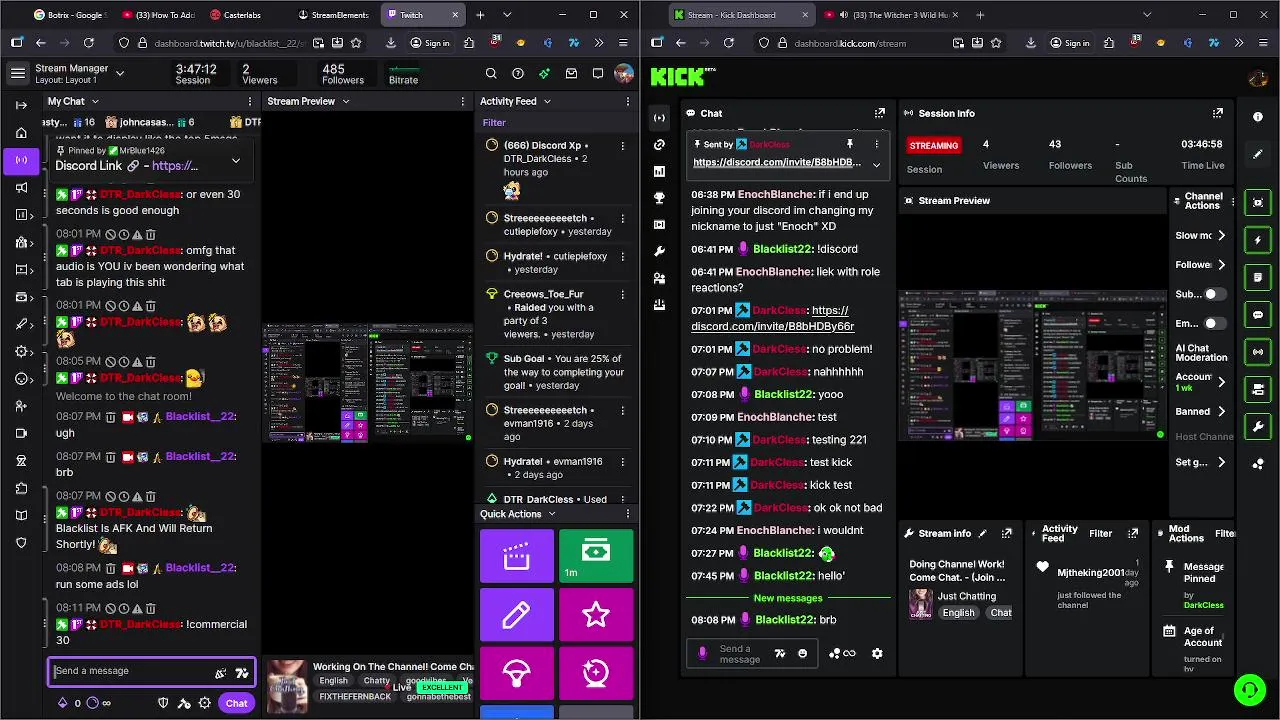Click the purple Chat send button
The width and height of the screenshot is (1280, 720).
(236, 703)
